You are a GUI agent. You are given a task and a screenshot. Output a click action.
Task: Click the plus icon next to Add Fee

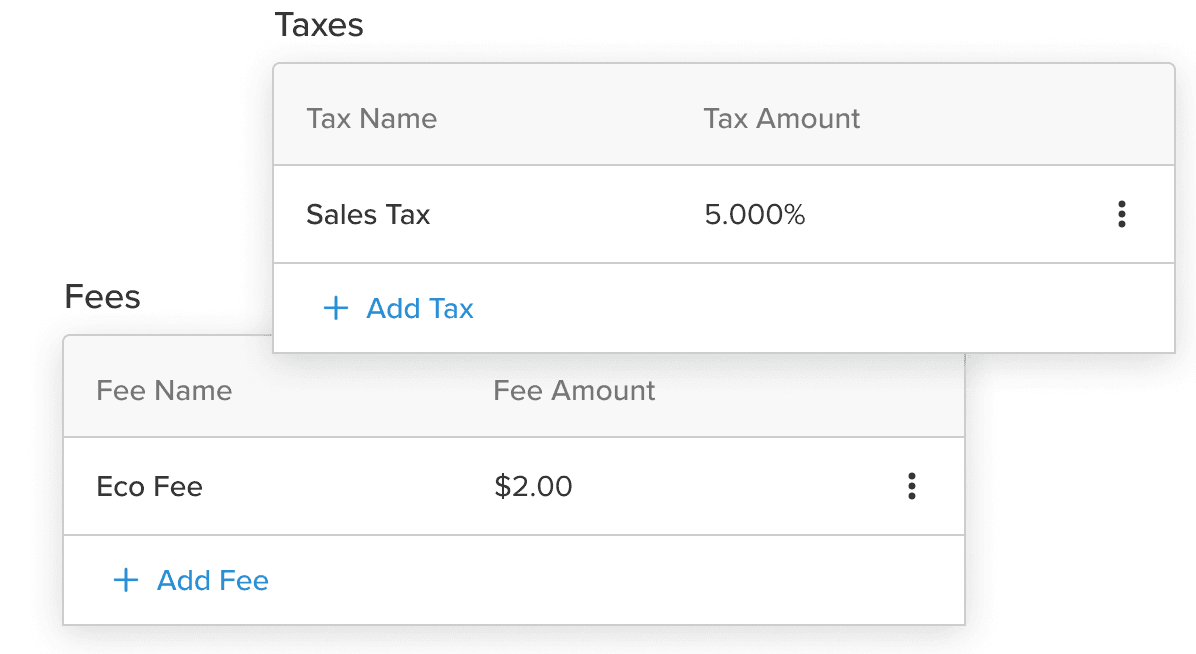125,580
